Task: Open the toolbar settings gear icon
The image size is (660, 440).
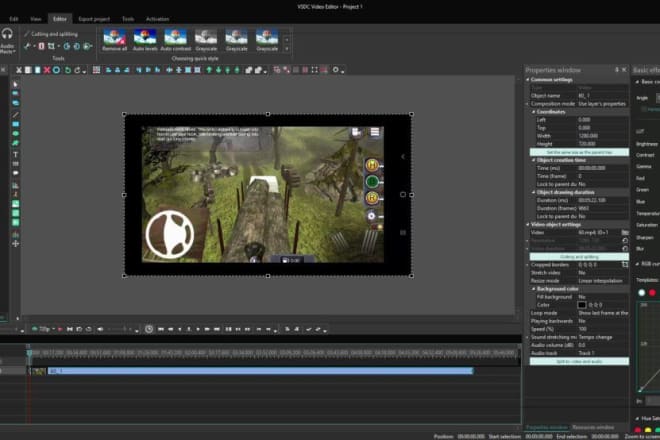Action: (x=335, y=70)
